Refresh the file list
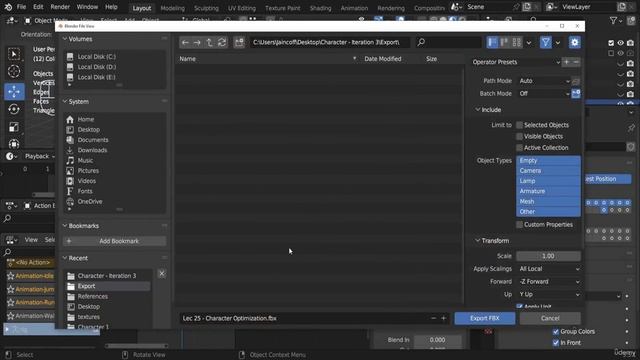Image resolution: width=640 pixels, height=360 pixels. point(222,42)
